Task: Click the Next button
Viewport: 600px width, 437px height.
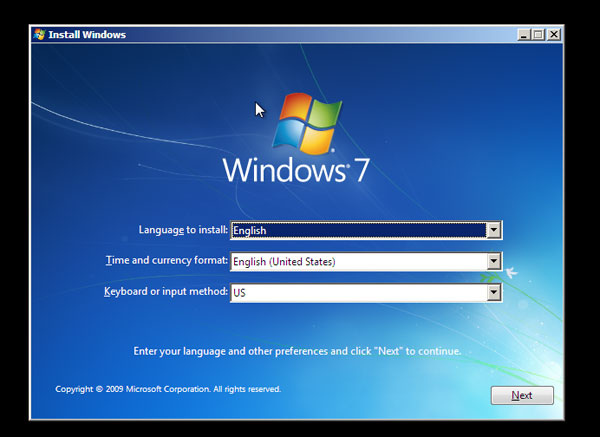Action: 522,395
